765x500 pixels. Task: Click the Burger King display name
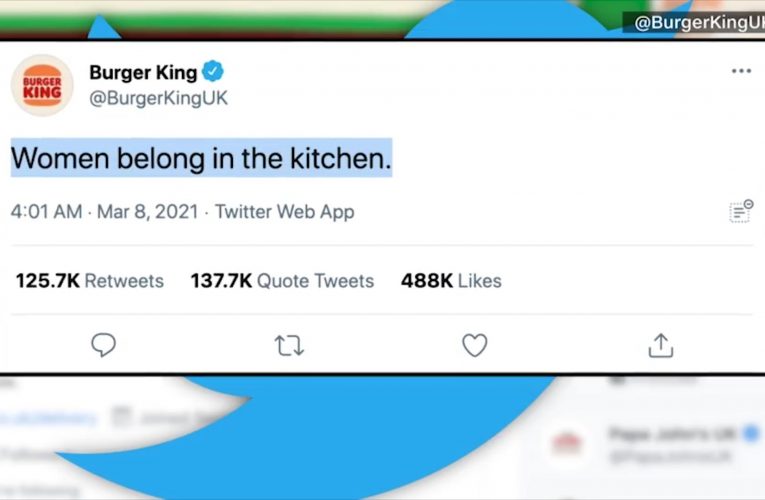click(143, 72)
